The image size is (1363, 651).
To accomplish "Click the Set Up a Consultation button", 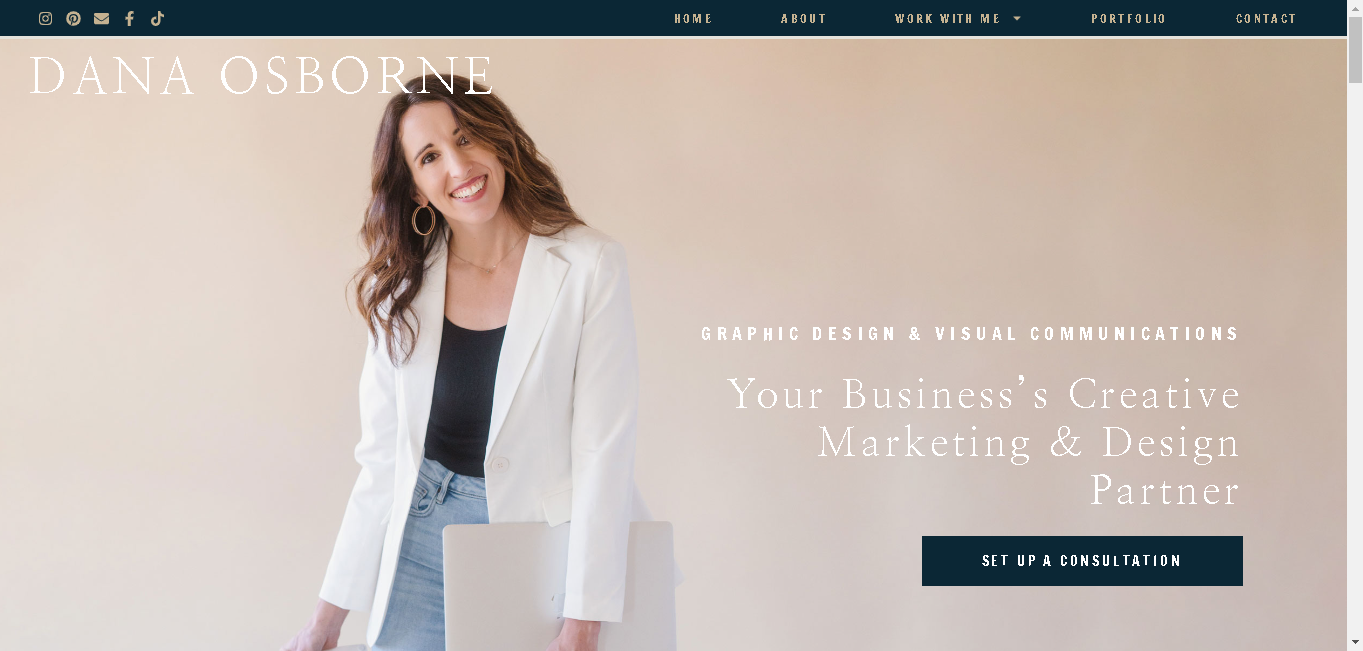I will (x=1082, y=561).
